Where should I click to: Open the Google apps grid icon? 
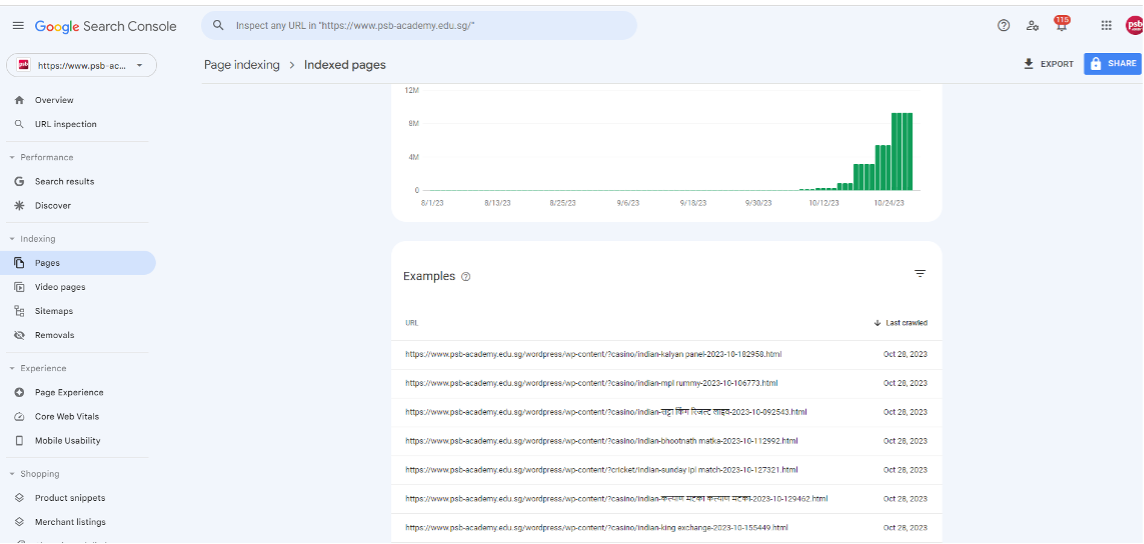(1106, 26)
